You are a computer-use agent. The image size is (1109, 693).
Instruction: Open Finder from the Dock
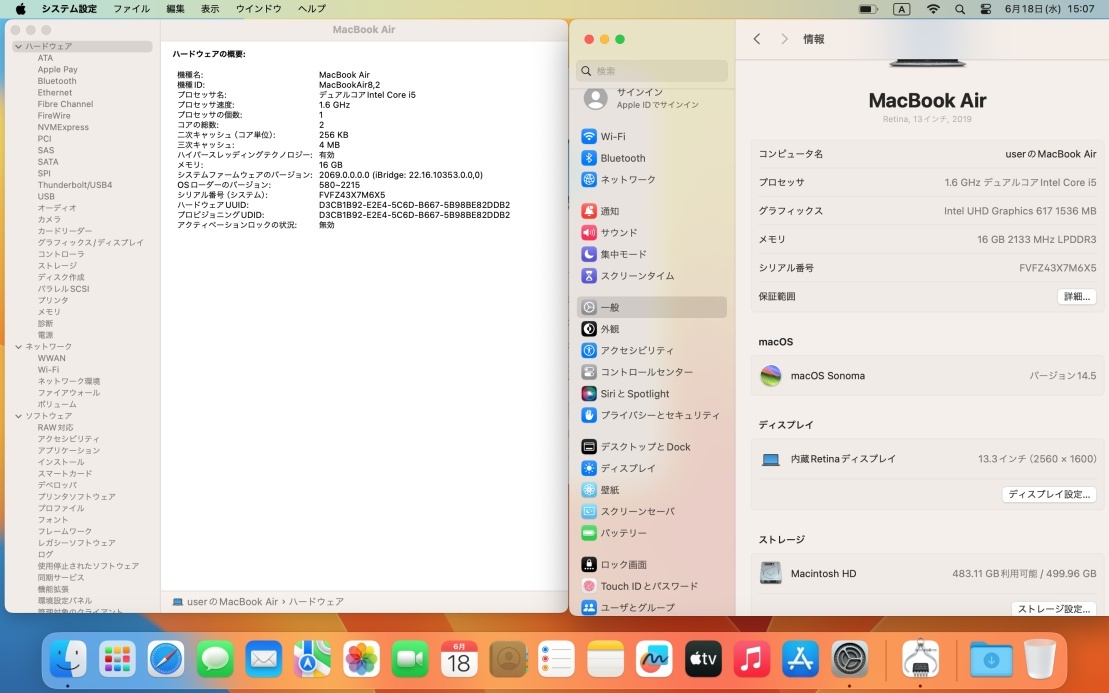point(68,660)
